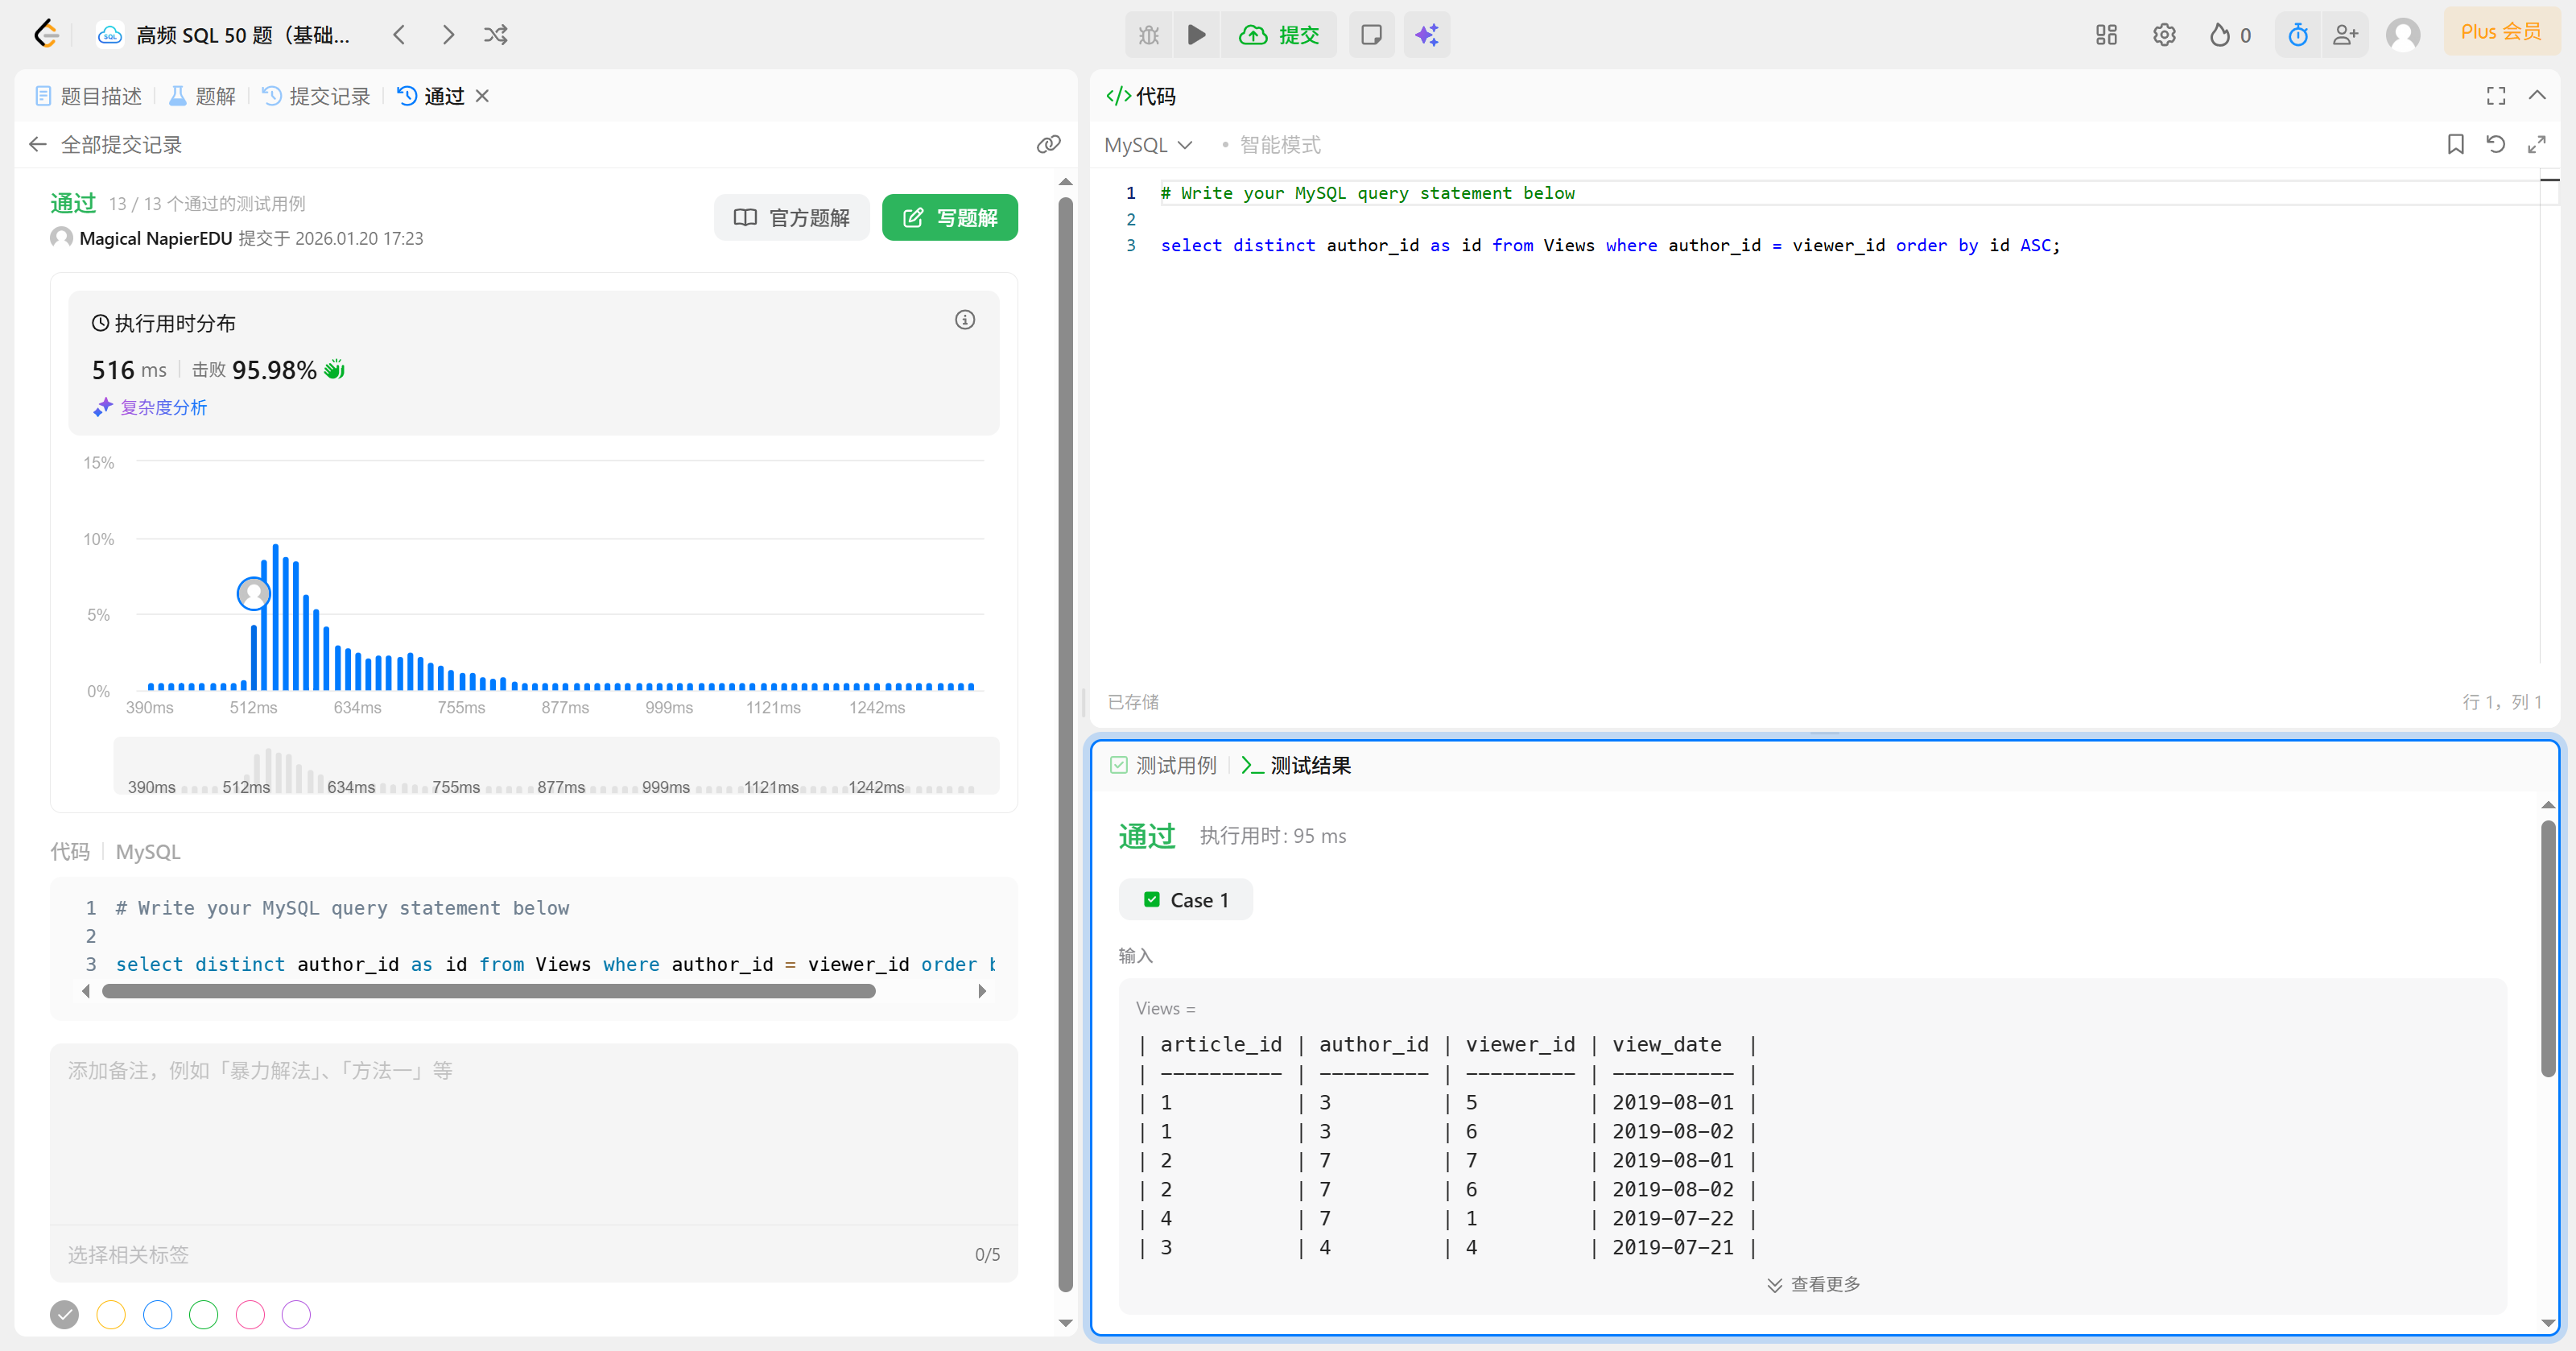Image resolution: width=2576 pixels, height=1351 pixels.
Task: Reset code with the undo icon
Action: tap(2495, 145)
